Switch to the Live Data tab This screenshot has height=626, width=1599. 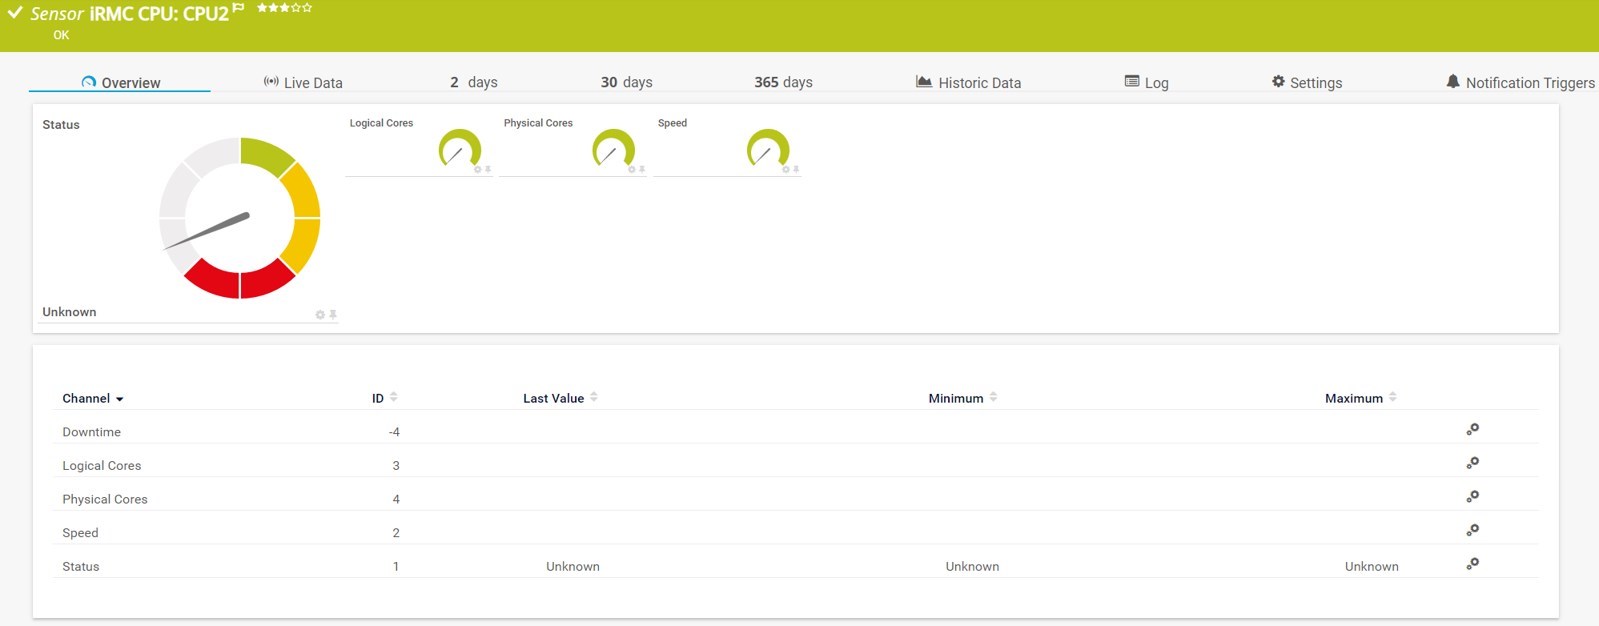tap(303, 83)
